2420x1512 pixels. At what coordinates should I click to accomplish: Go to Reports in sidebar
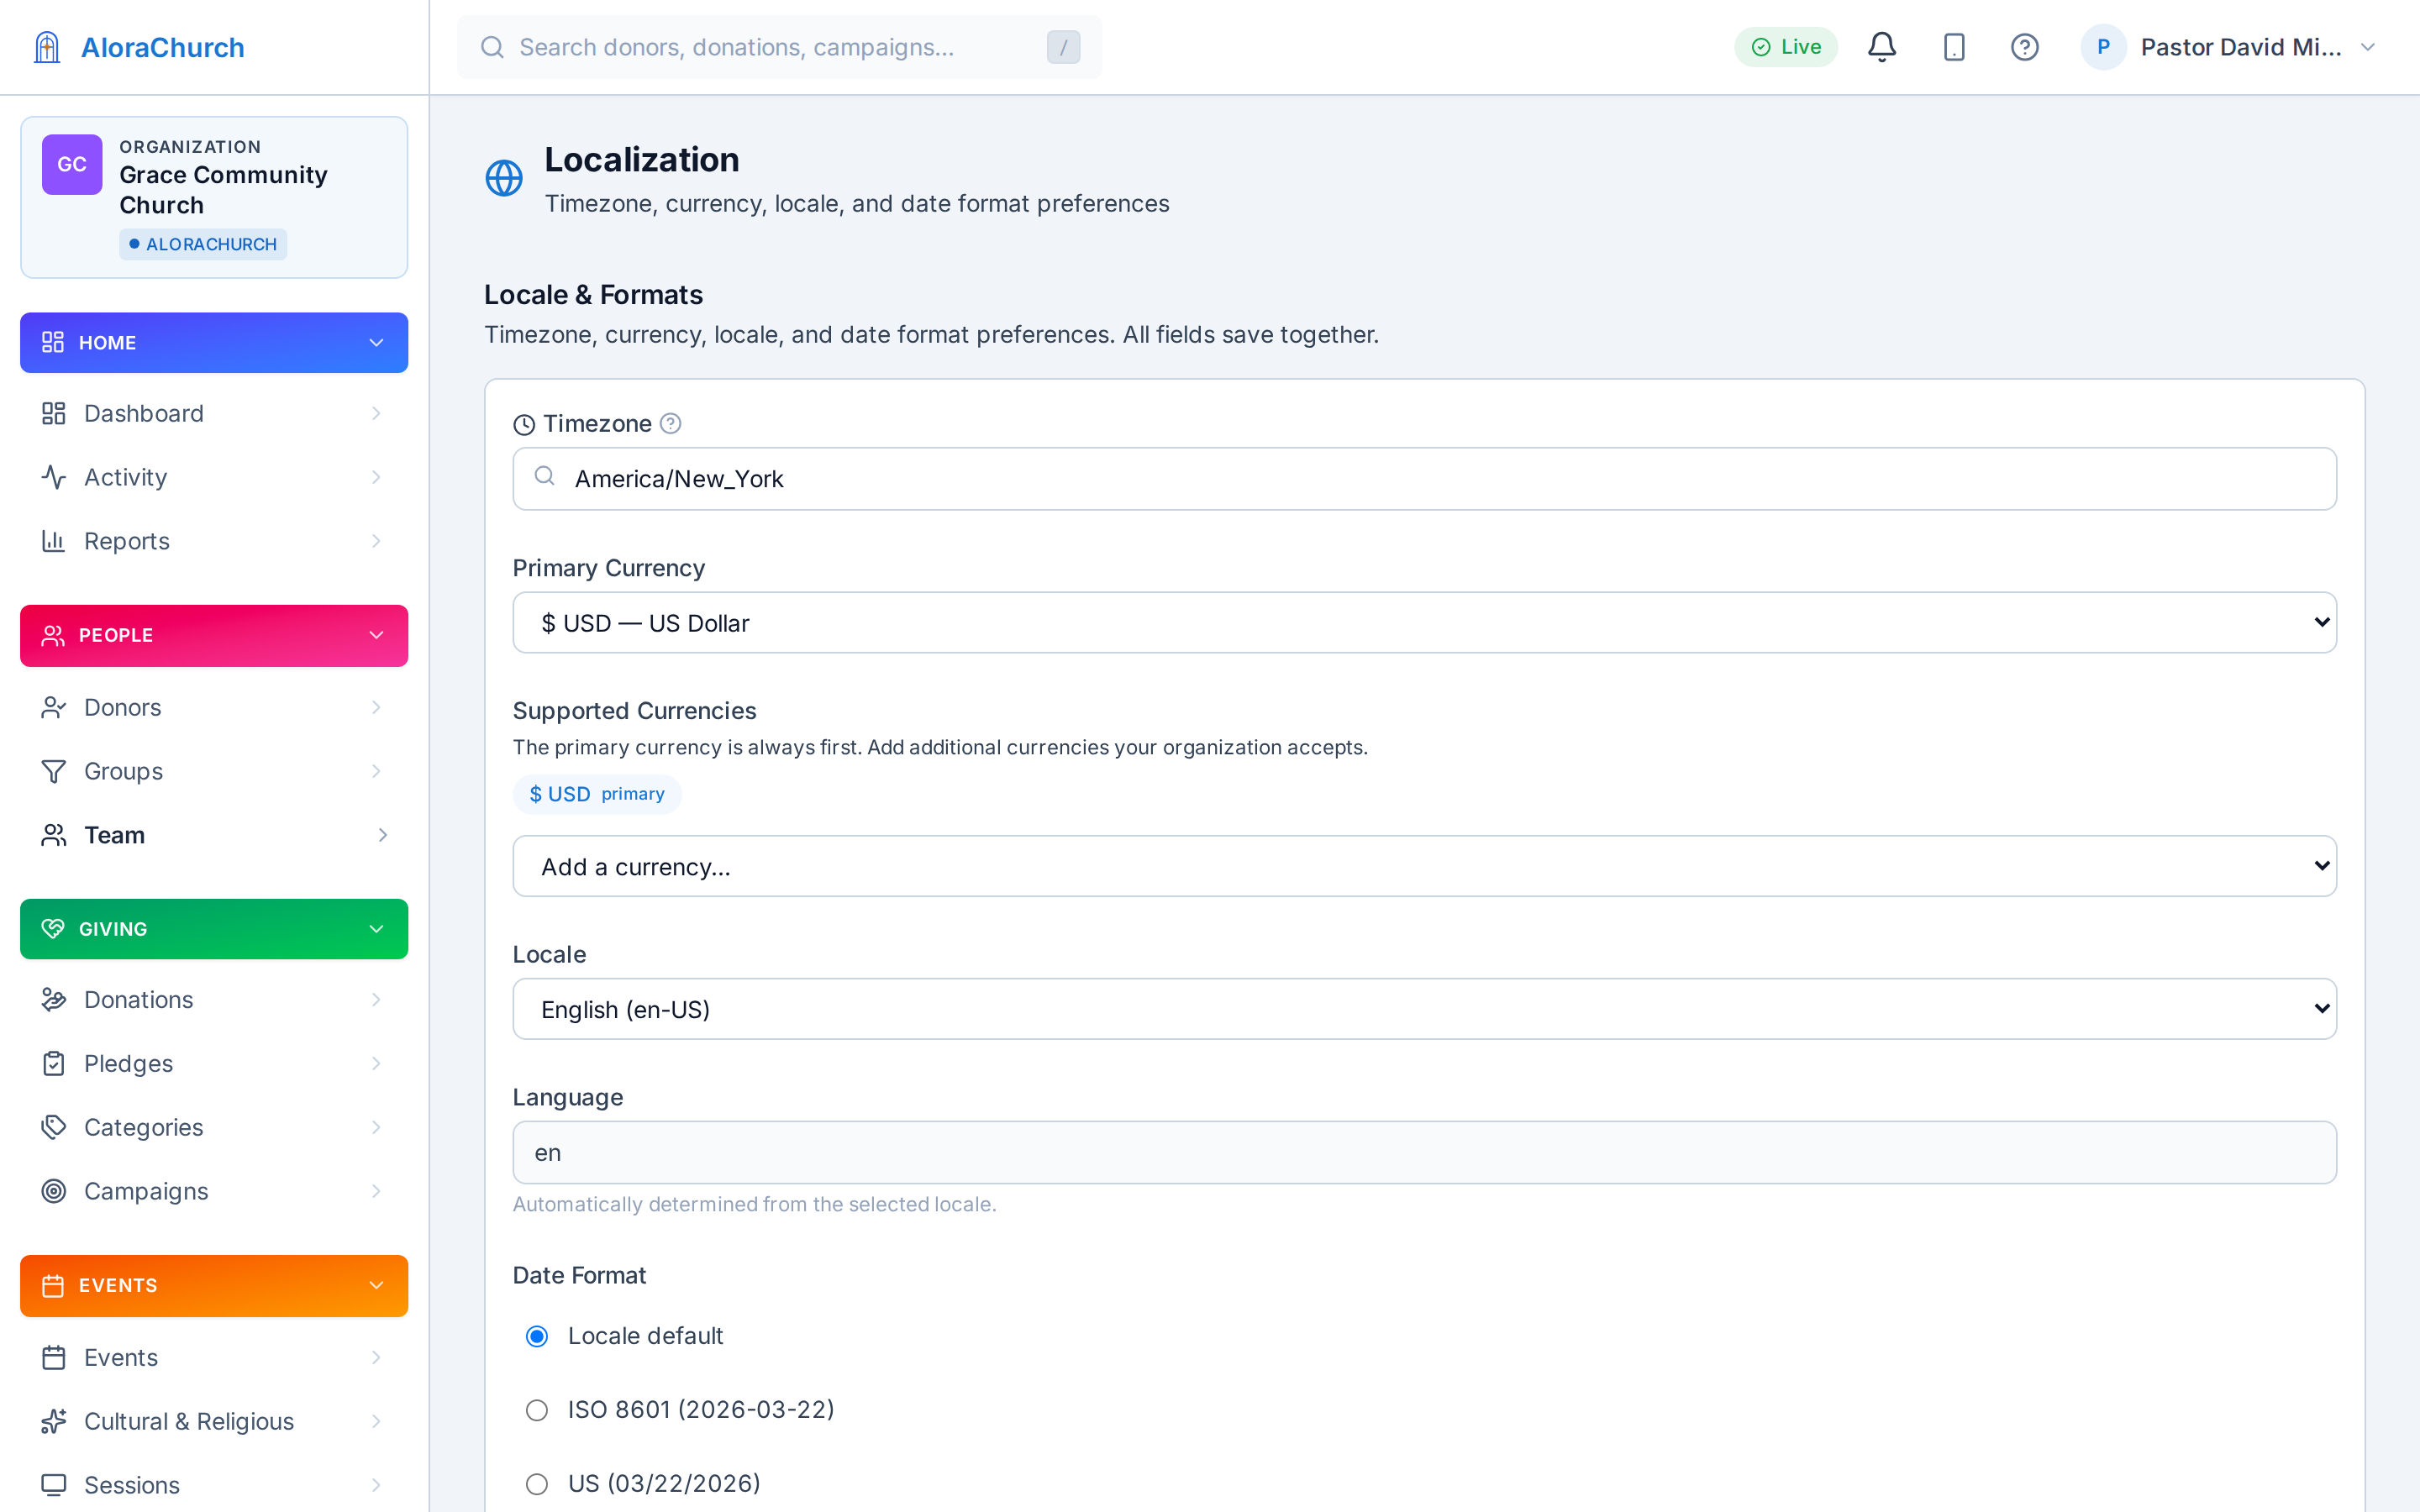pyautogui.click(x=214, y=541)
